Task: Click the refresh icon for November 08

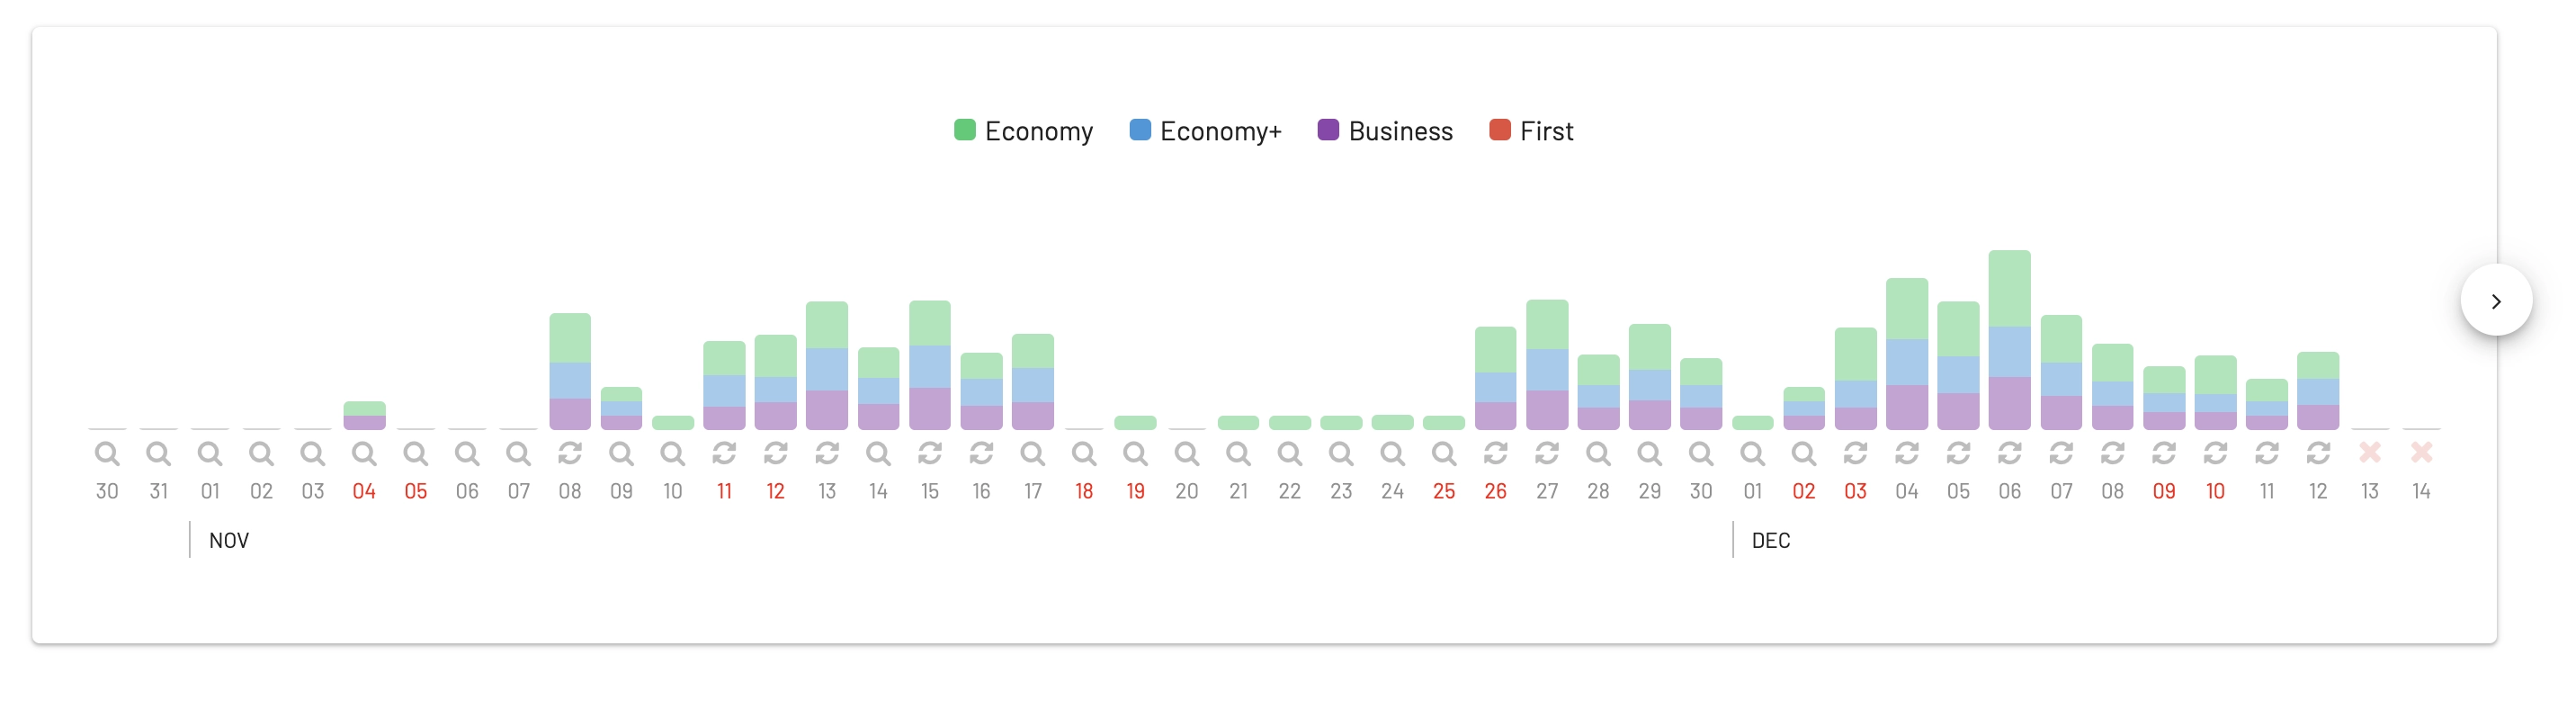Action: pos(570,454)
